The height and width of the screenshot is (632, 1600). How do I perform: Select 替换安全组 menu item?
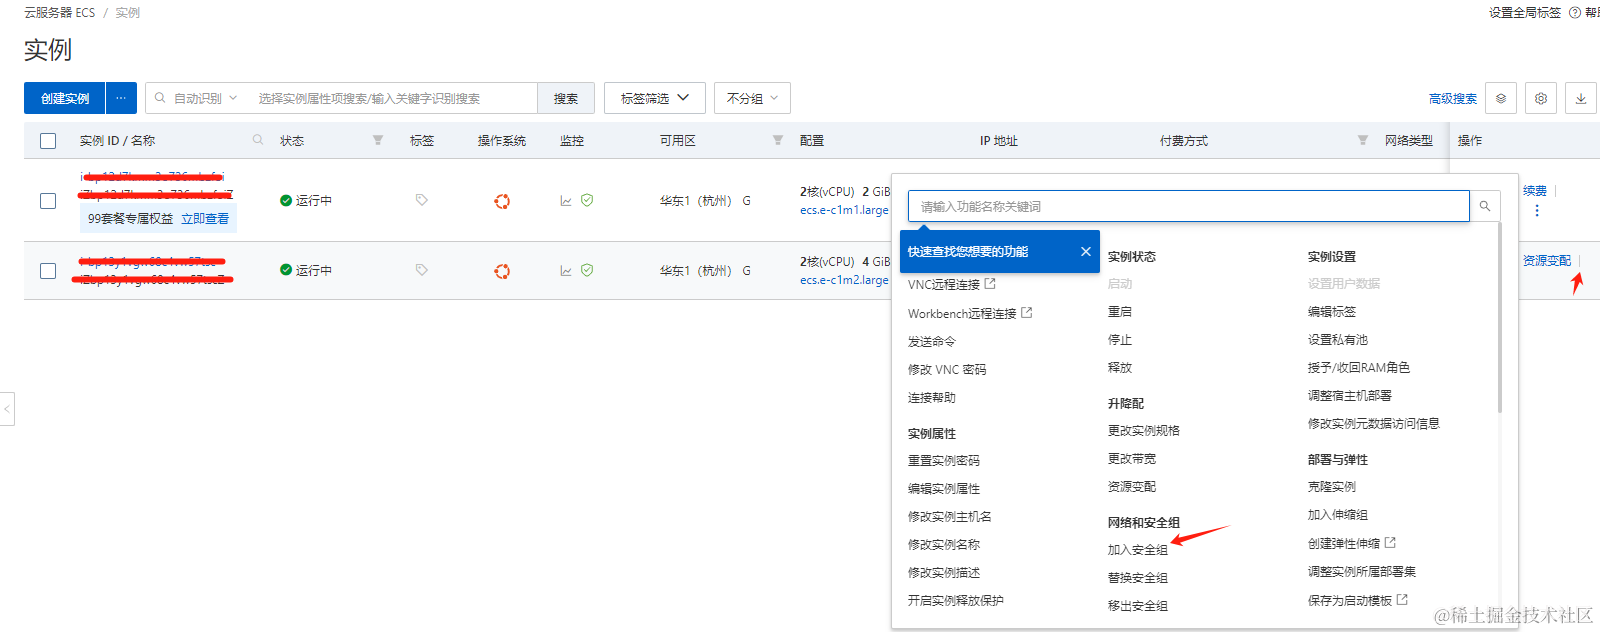(x=1138, y=578)
